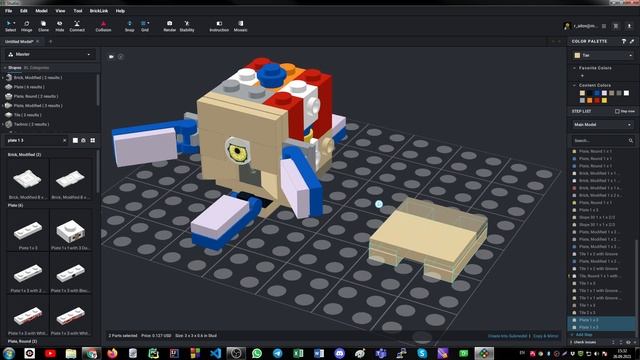This screenshot has height=360, width=640.
Task: Open the Tan color dropdown
Action: (x=603, y=55)
